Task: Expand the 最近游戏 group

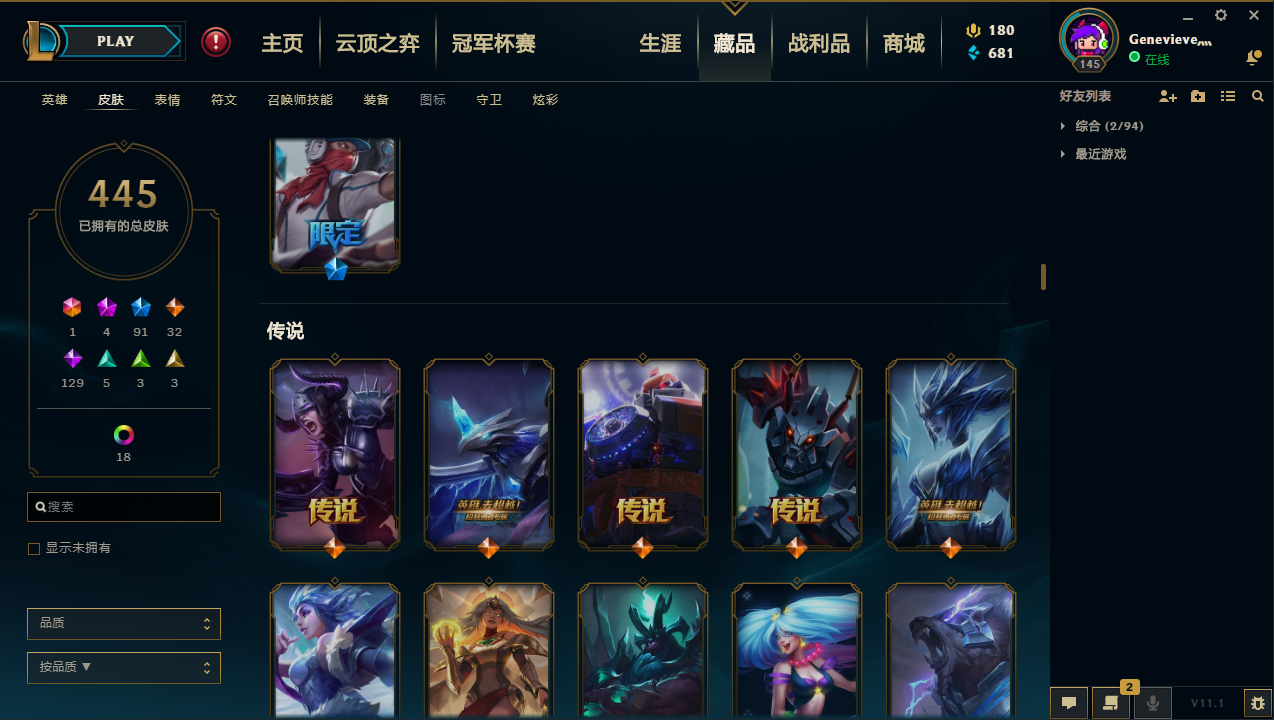Action: (x=1093, y=154)
